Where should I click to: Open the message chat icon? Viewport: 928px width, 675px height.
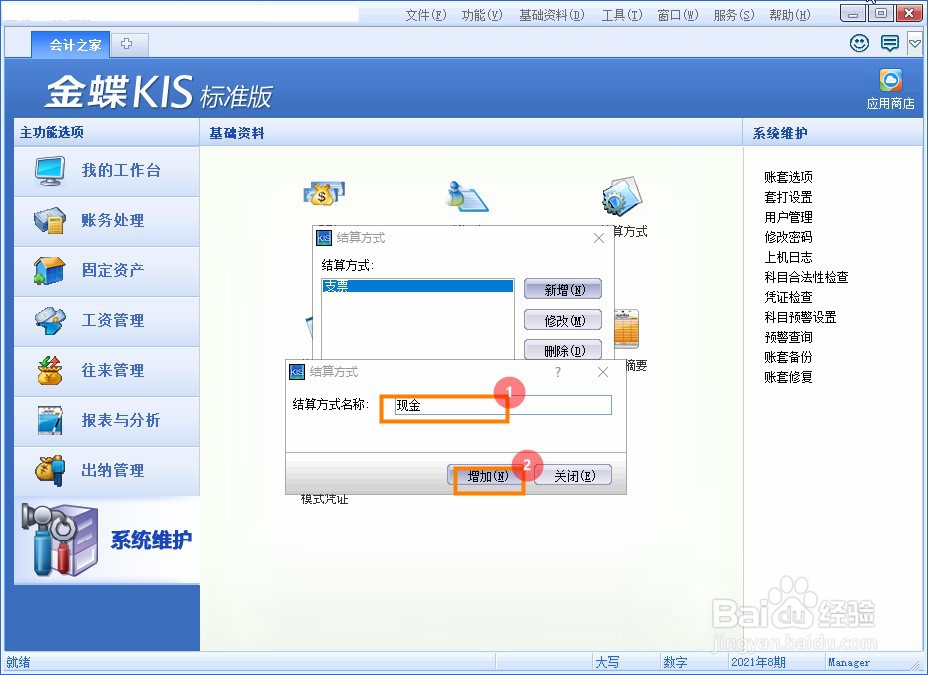(x=890, y=43)
